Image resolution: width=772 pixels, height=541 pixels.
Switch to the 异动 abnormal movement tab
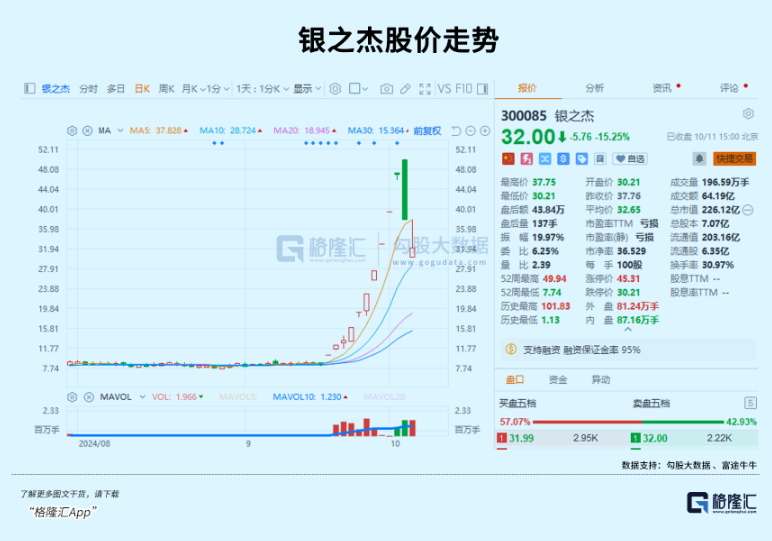click(601, 380)
